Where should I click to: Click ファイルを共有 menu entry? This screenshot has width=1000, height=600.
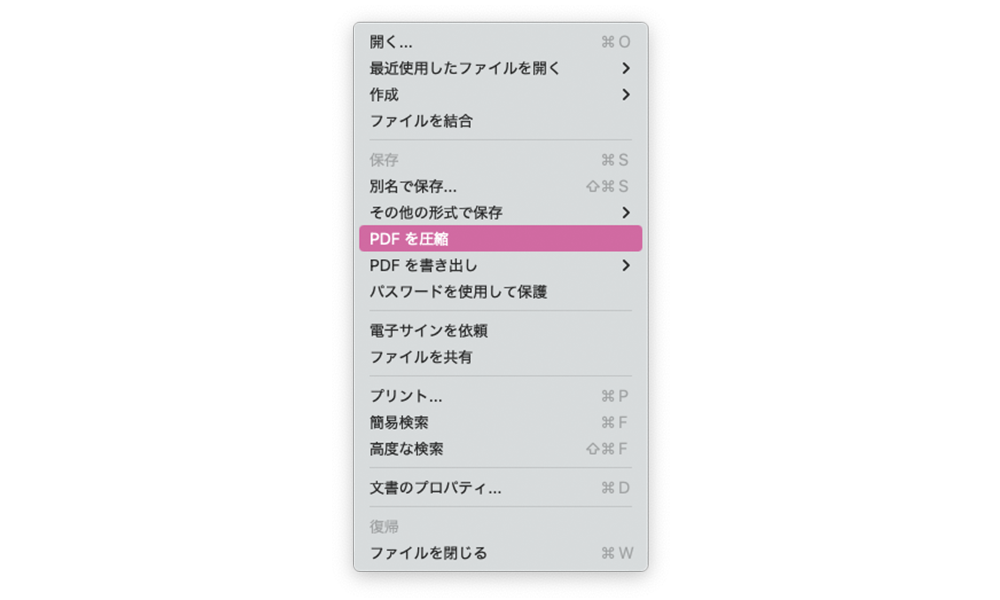point(501,357)
